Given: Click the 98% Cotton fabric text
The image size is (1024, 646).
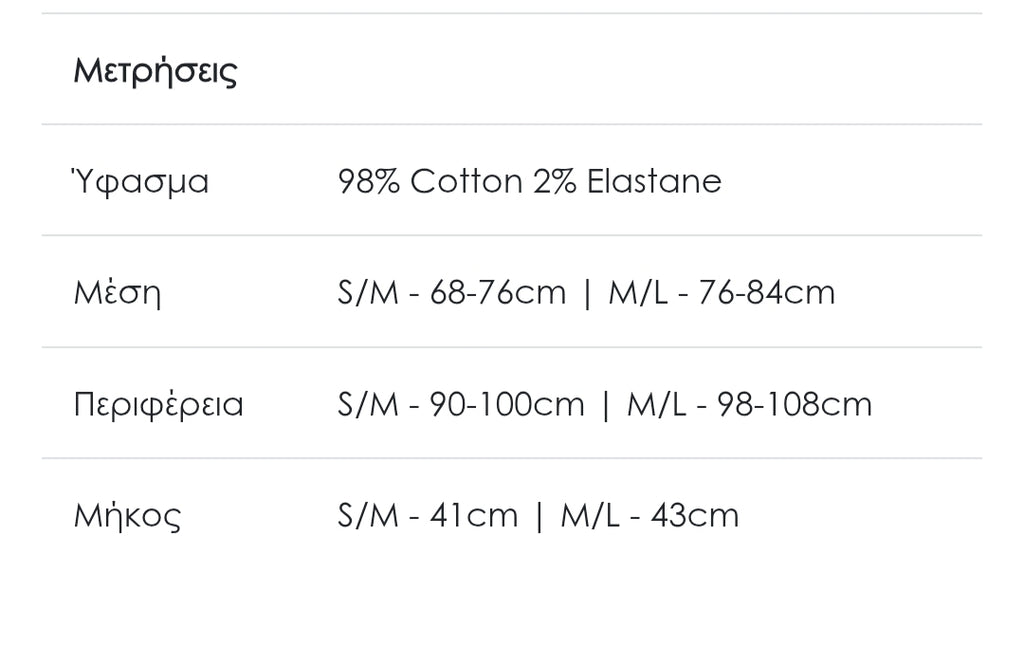Looking at the screenshot, I should click(430, 182).
